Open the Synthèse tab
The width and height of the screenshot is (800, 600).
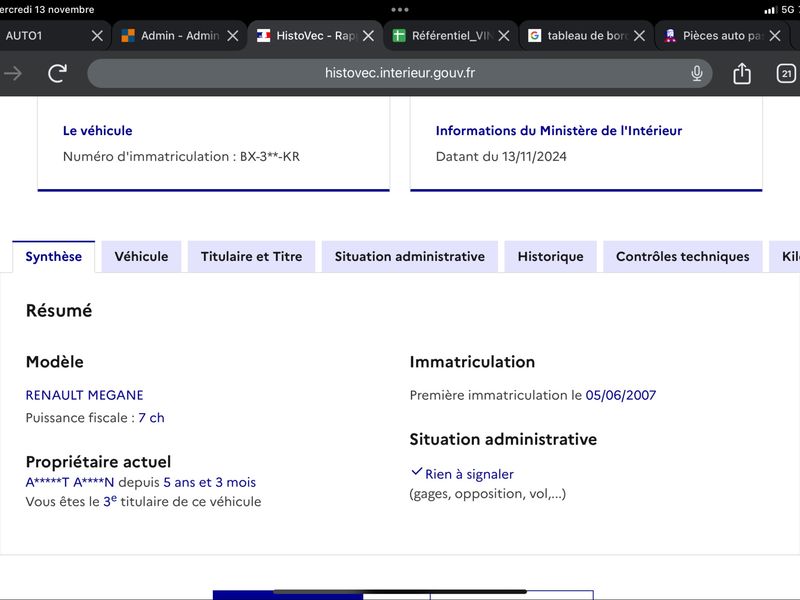coord(54,257)
